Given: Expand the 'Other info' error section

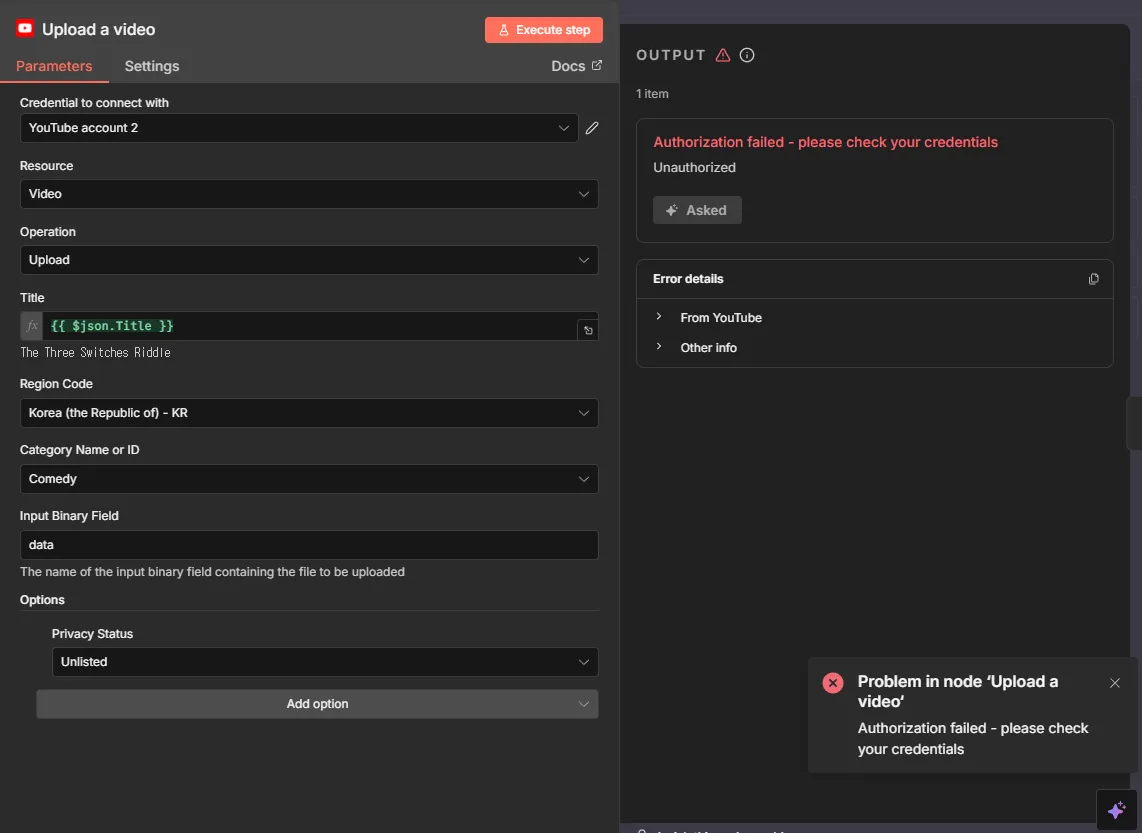Looking at the screenshot, I should click(x=708, y=348).
